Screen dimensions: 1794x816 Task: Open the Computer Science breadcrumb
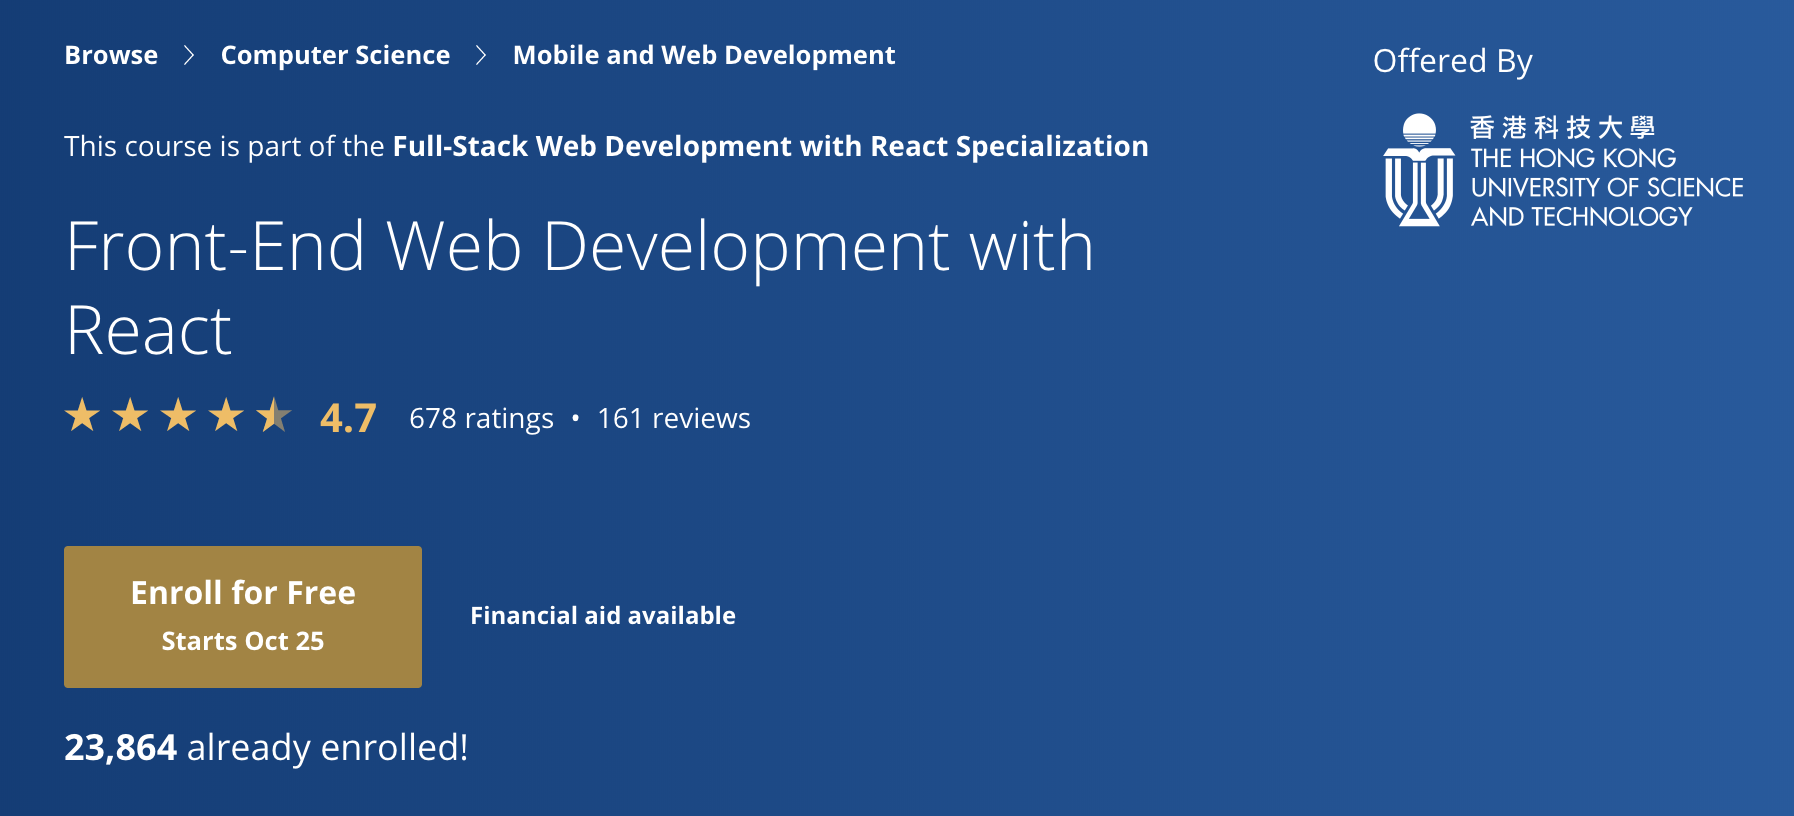click(335, 55)
